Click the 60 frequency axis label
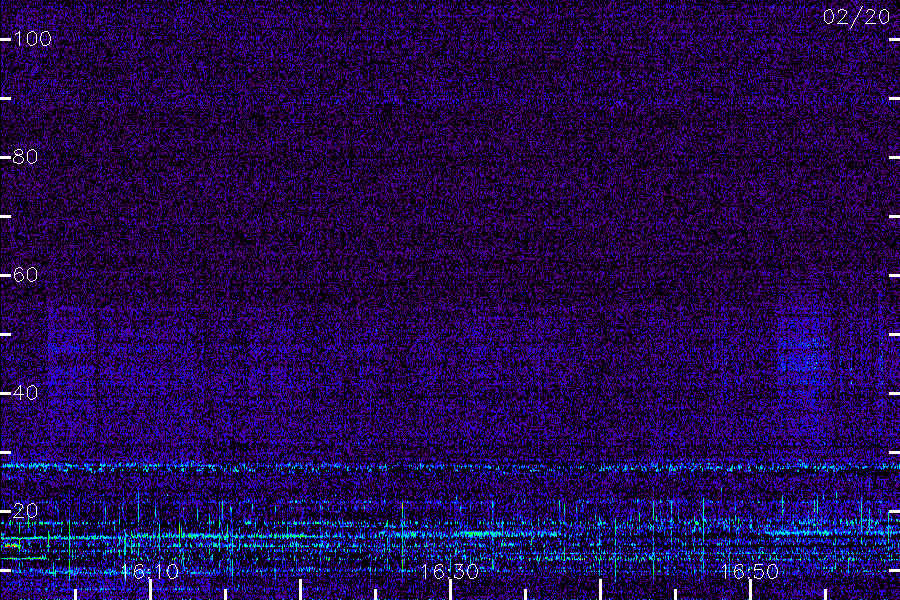The image size is (900, 600). [25, 274]
